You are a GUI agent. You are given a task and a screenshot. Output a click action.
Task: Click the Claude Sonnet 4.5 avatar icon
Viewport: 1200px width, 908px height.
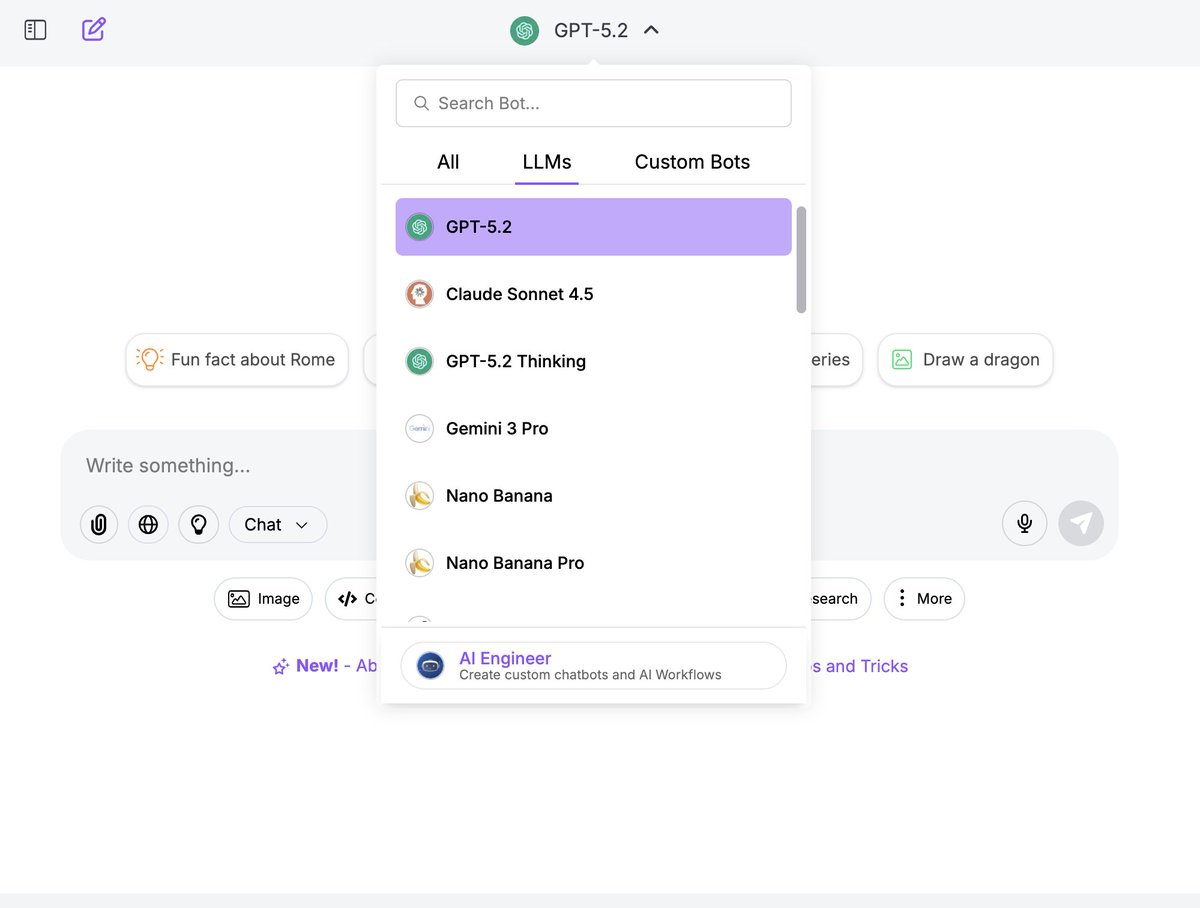click(419, 294)
